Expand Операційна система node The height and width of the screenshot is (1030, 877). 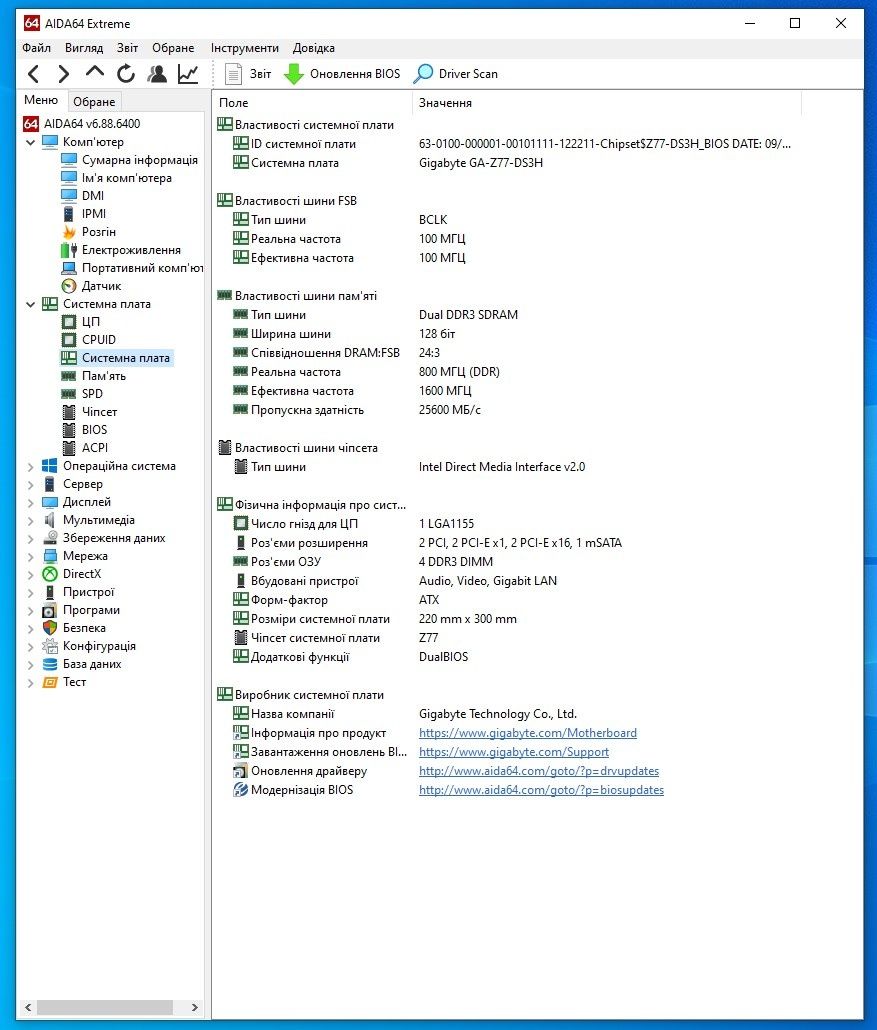click(x=30, y=466)
